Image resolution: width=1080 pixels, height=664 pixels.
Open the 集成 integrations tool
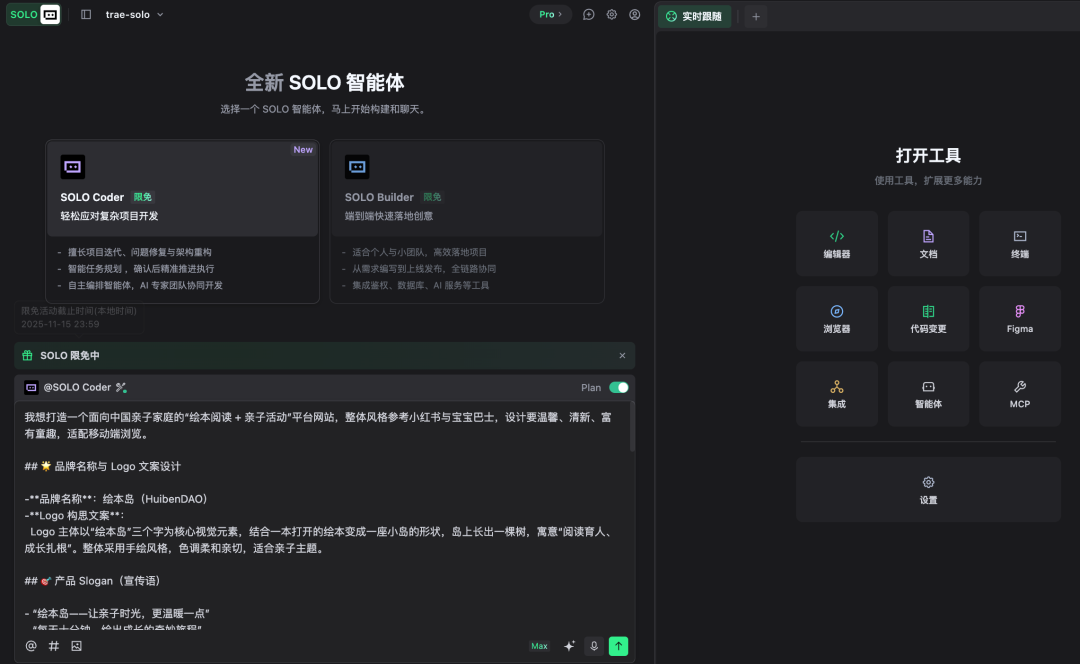click(x=837, y=394)
